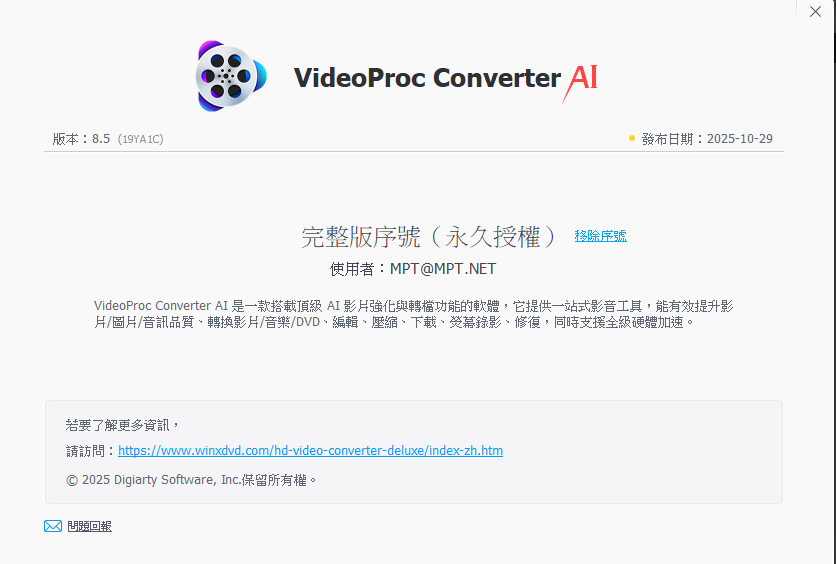The height and width of the screenshot is (564, 836).
Task: Click the 請訪問 label before the URL
Action: [91, 451]
